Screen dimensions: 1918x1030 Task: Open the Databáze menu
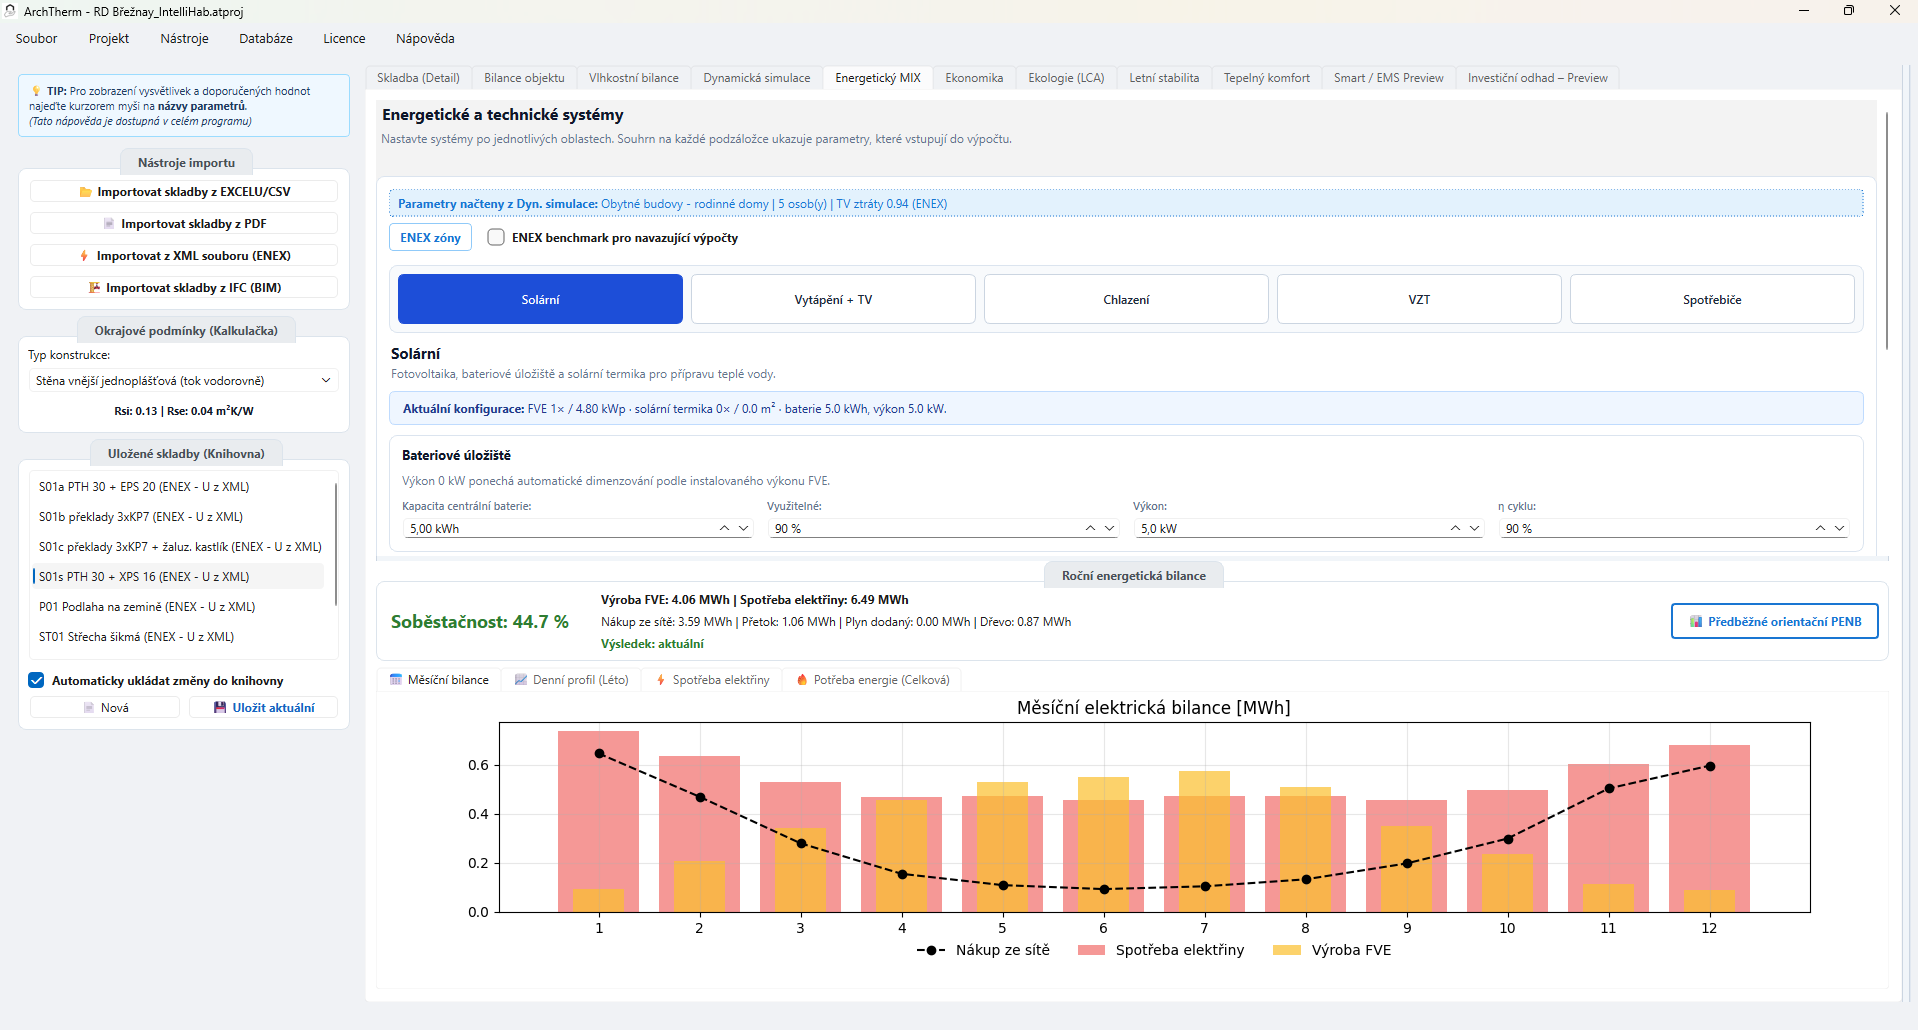click(x=266, y=39)
